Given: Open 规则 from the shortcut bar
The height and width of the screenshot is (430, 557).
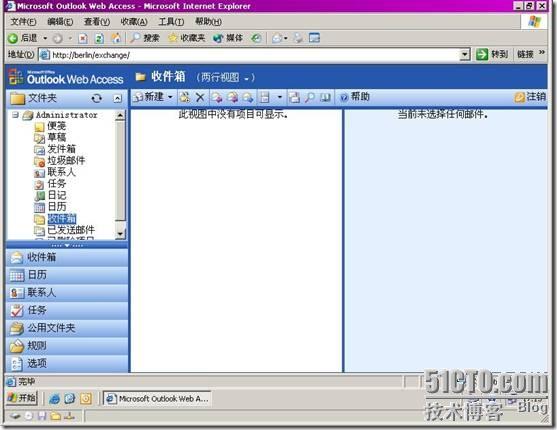Looking at the screenshot, I should point(67,346).
